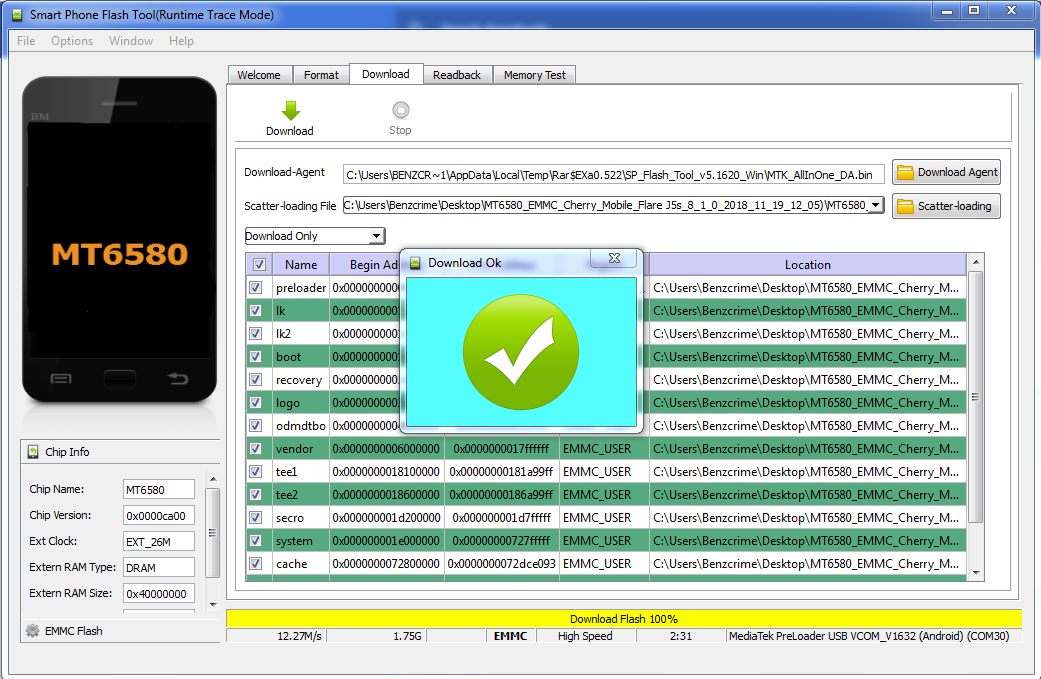Viewport: 1041px width, 679px height.
Task: Click the Download Ok dialog title icon
Action: pyautogui.click(x=415, y=263)
